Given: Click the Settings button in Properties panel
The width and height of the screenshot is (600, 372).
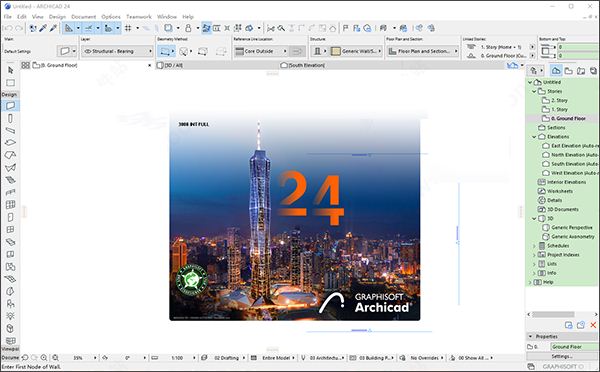Looking at the screenshot, I should tap(562, 356).
